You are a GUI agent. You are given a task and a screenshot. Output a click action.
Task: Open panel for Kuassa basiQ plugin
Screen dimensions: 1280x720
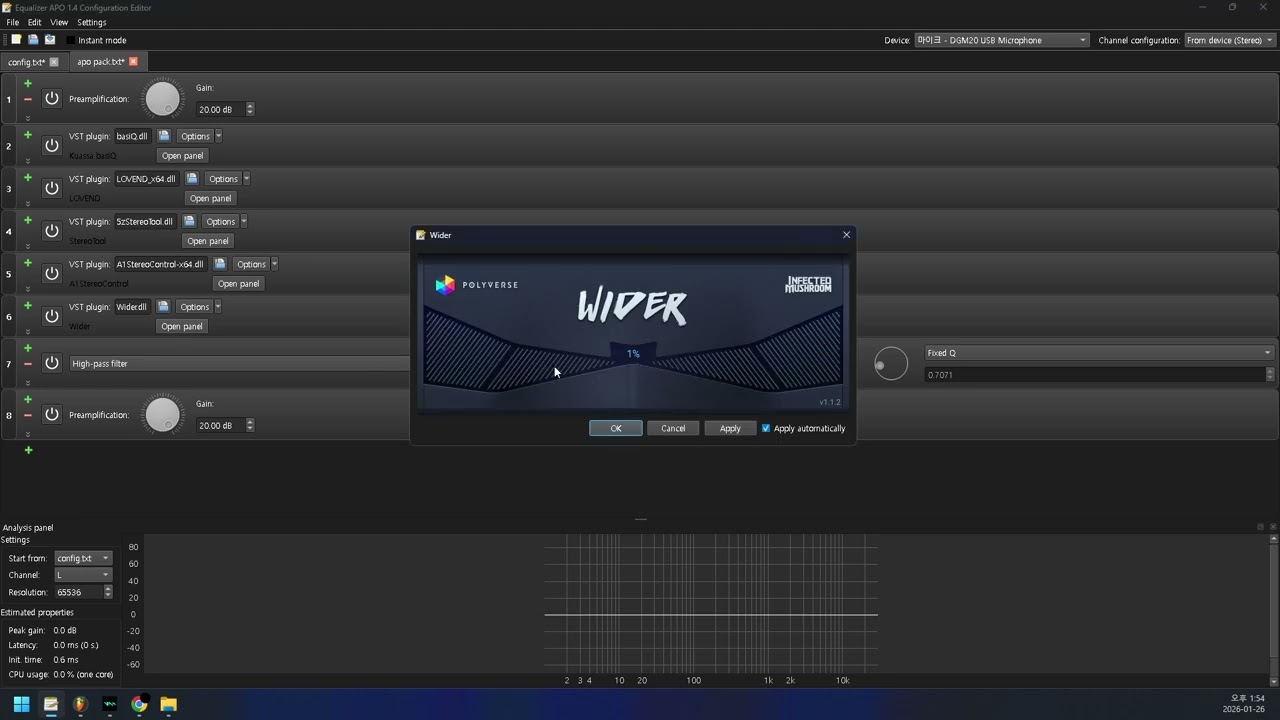[182, 156]
